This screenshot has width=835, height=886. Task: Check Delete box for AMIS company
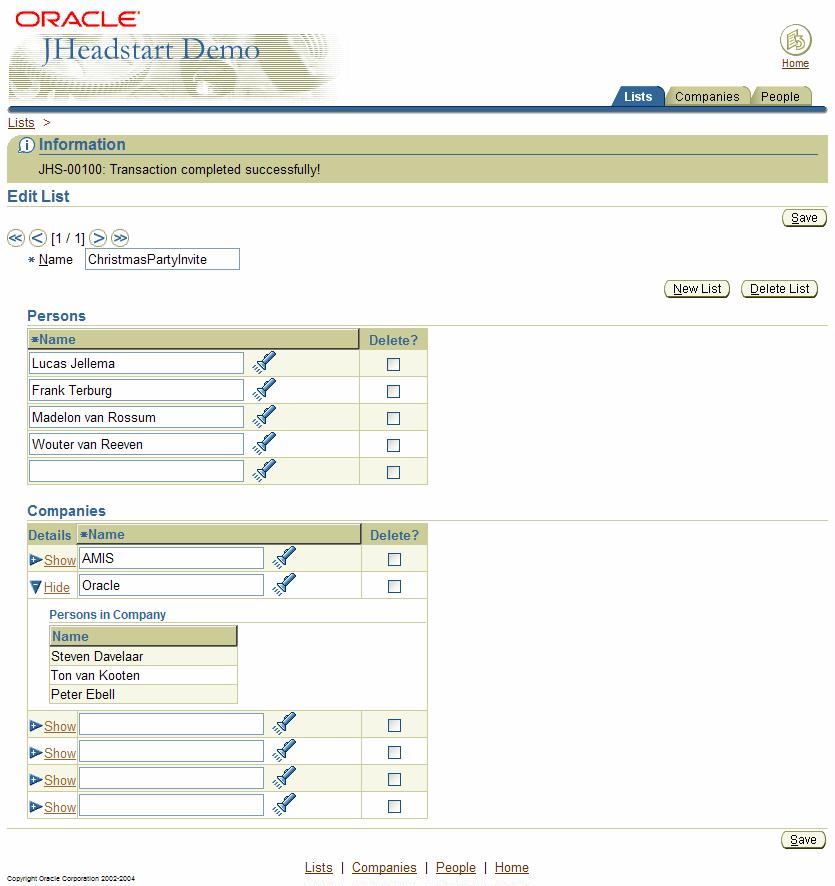pos(394,559)
